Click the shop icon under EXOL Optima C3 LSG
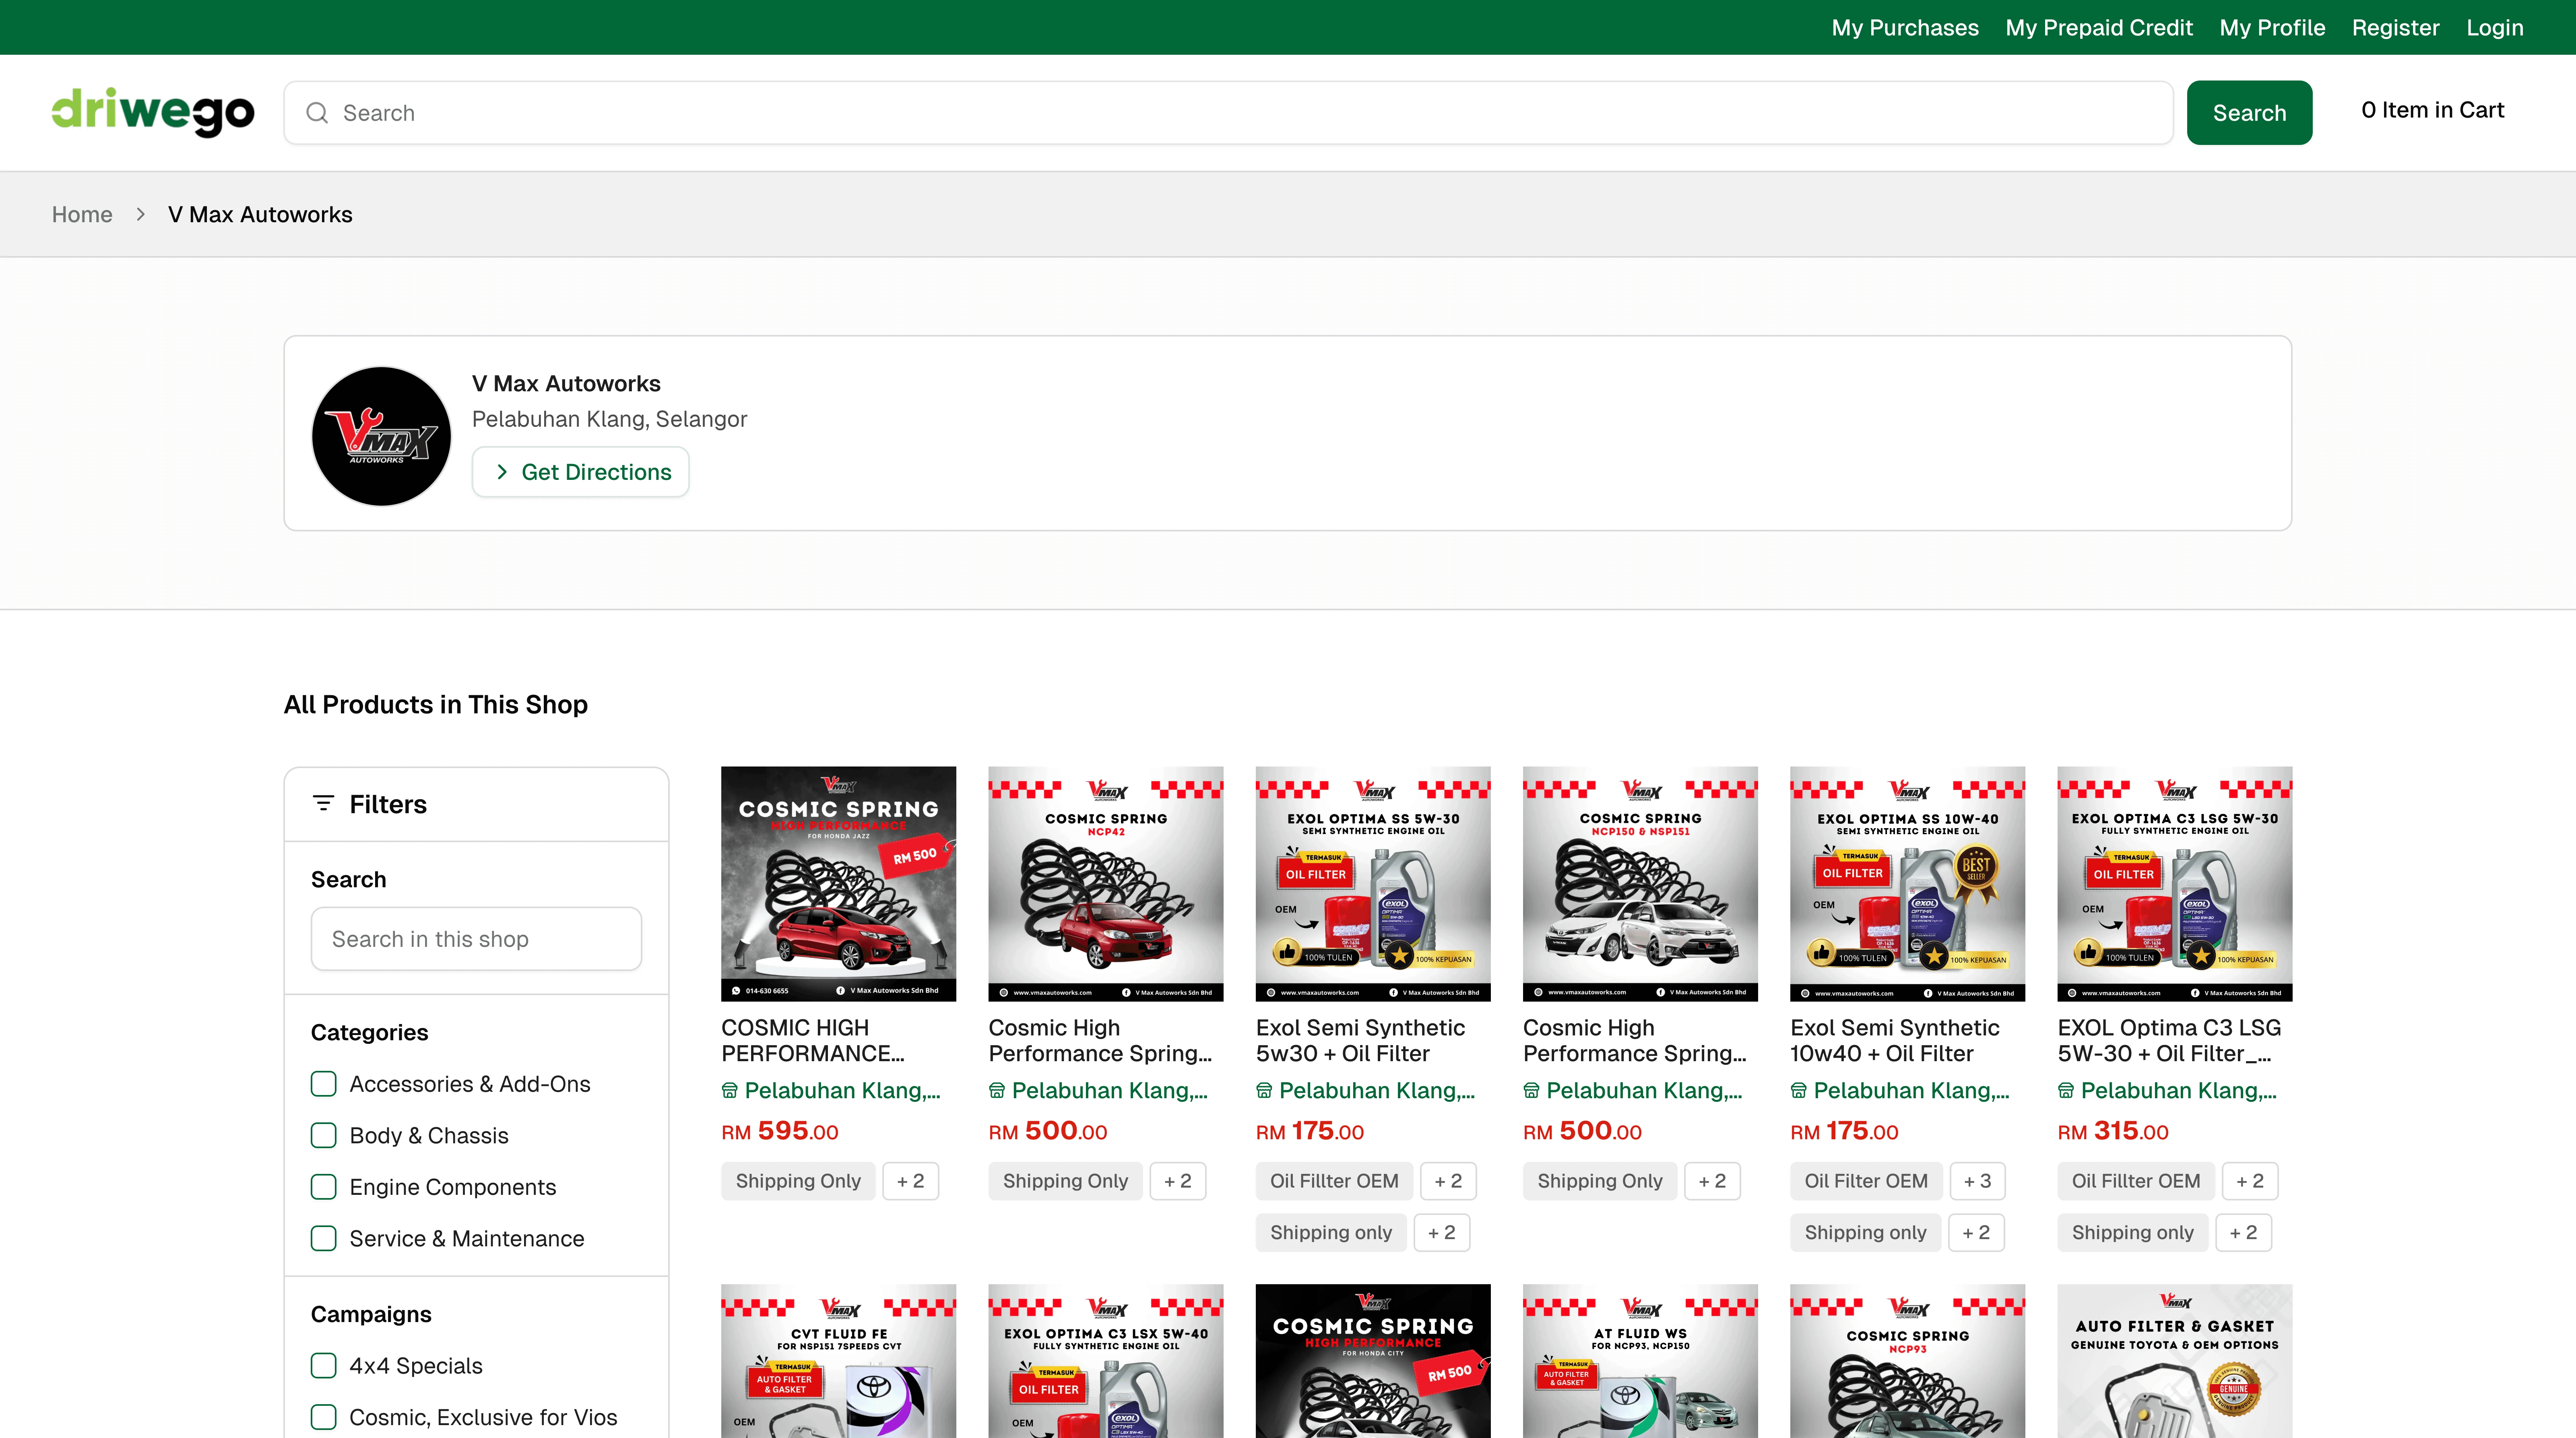The width and height of the screenshot is (2576, 1438). pos(2066,1091)
